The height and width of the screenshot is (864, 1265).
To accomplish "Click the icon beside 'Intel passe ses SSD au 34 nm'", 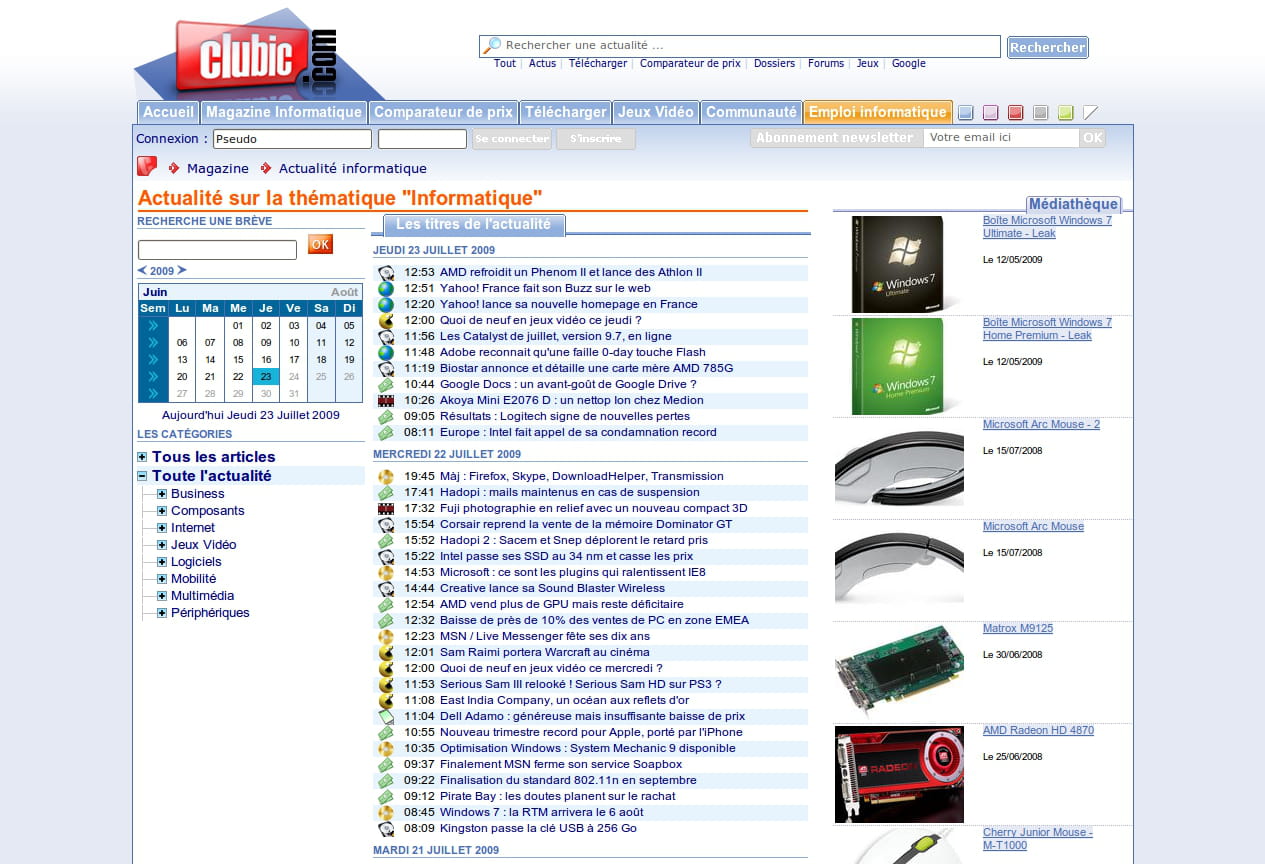I will tap(386, 556).
